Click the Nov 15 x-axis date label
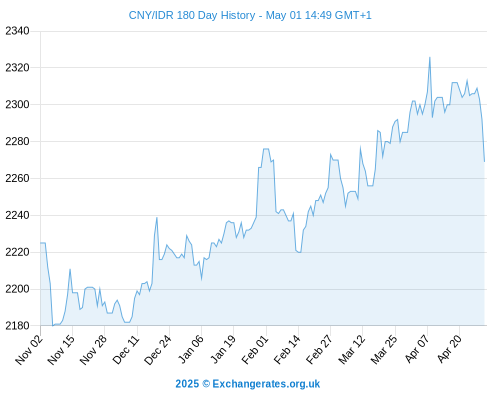 [61, 349]
